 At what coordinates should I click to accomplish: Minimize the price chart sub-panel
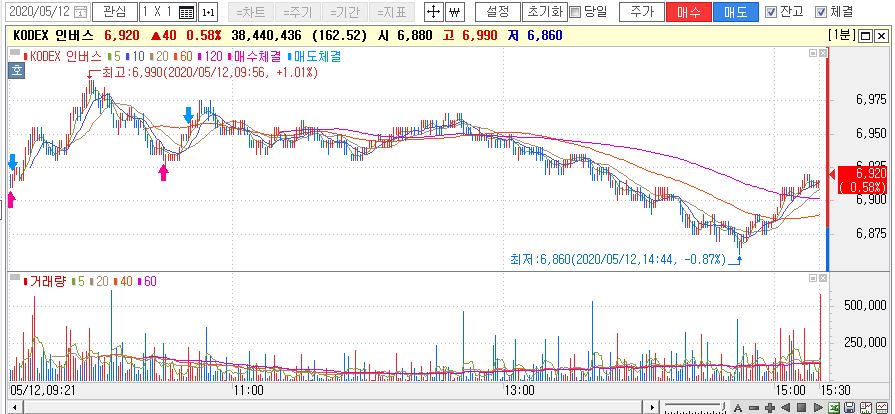813,53
